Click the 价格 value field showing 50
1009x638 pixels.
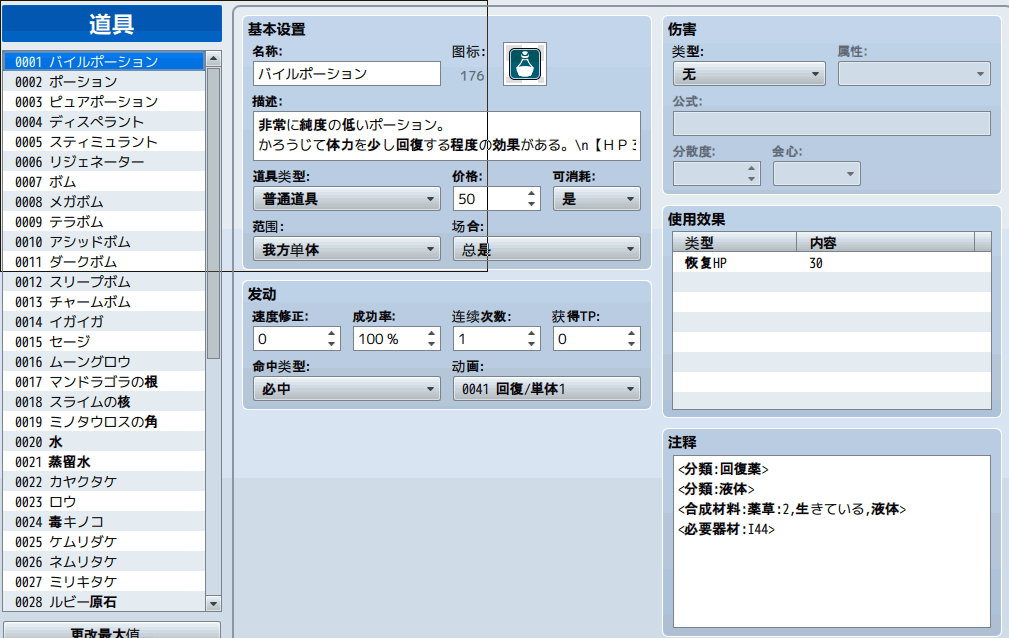(x=489, y=199)
